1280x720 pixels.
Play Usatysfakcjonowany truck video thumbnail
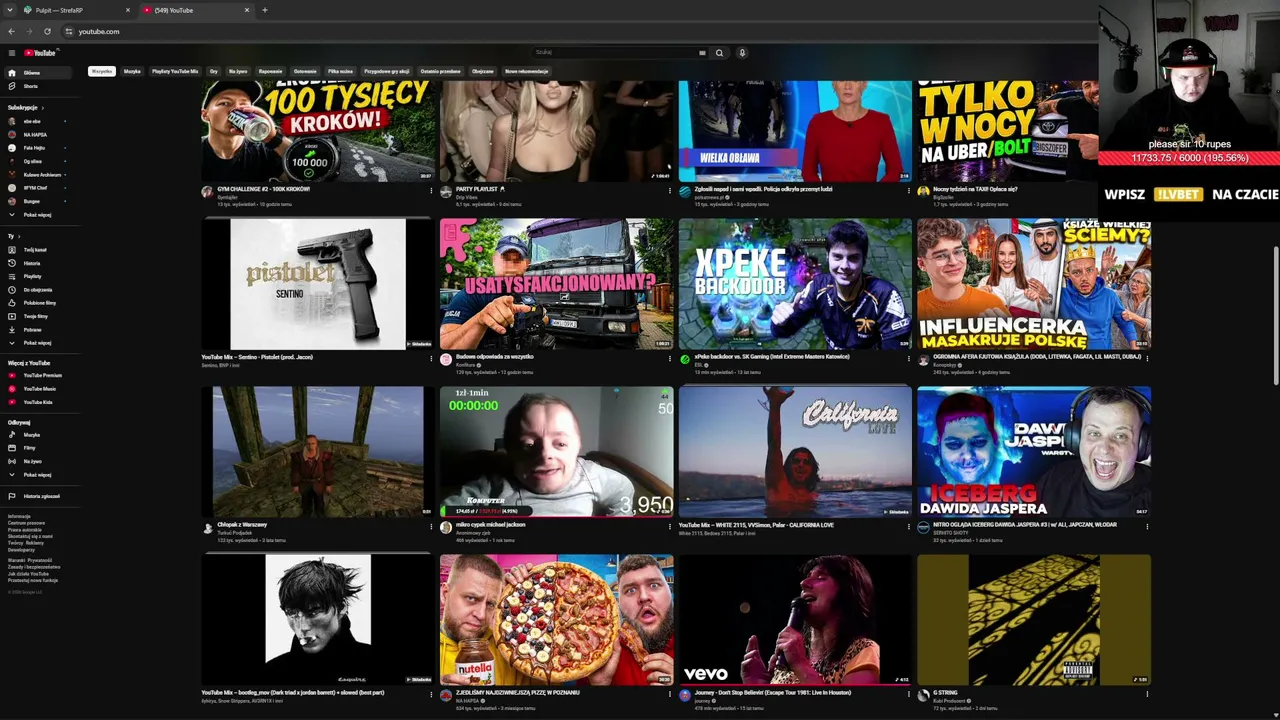pos(557,284)
